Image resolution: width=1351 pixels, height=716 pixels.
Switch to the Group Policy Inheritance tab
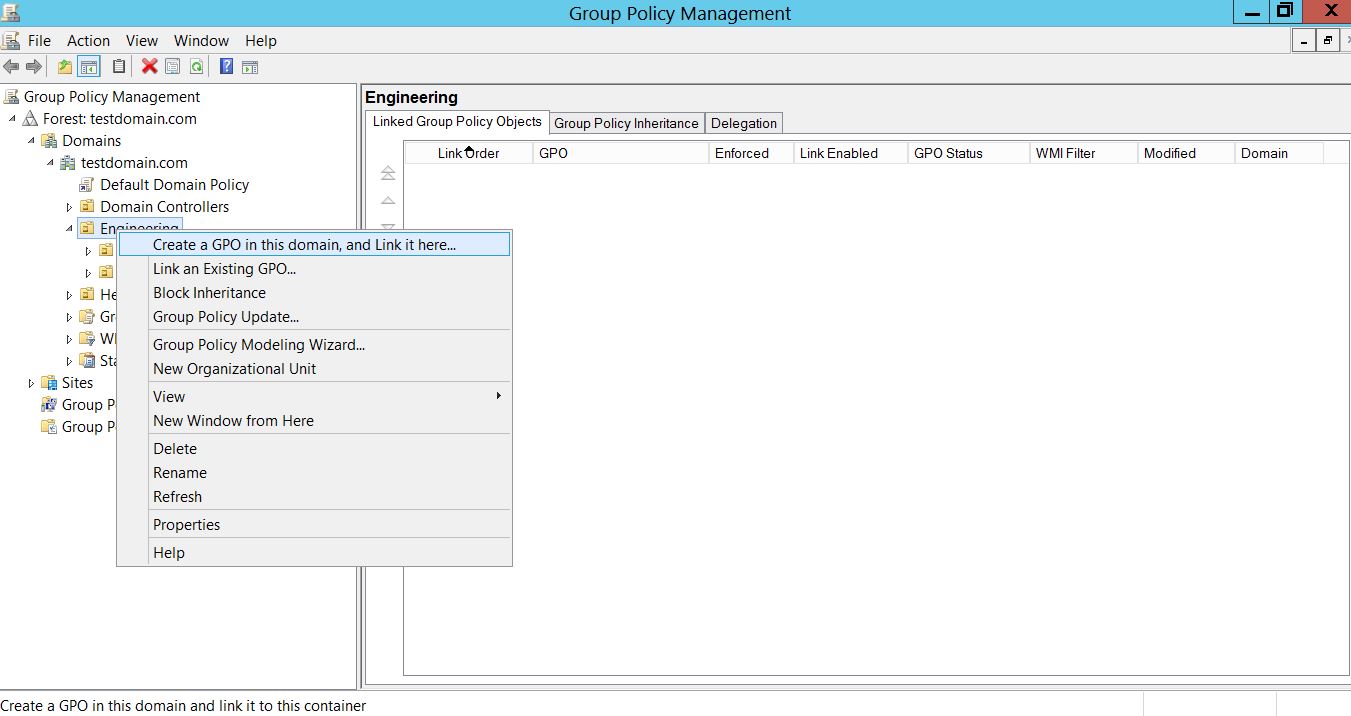(x=626, y=123)
